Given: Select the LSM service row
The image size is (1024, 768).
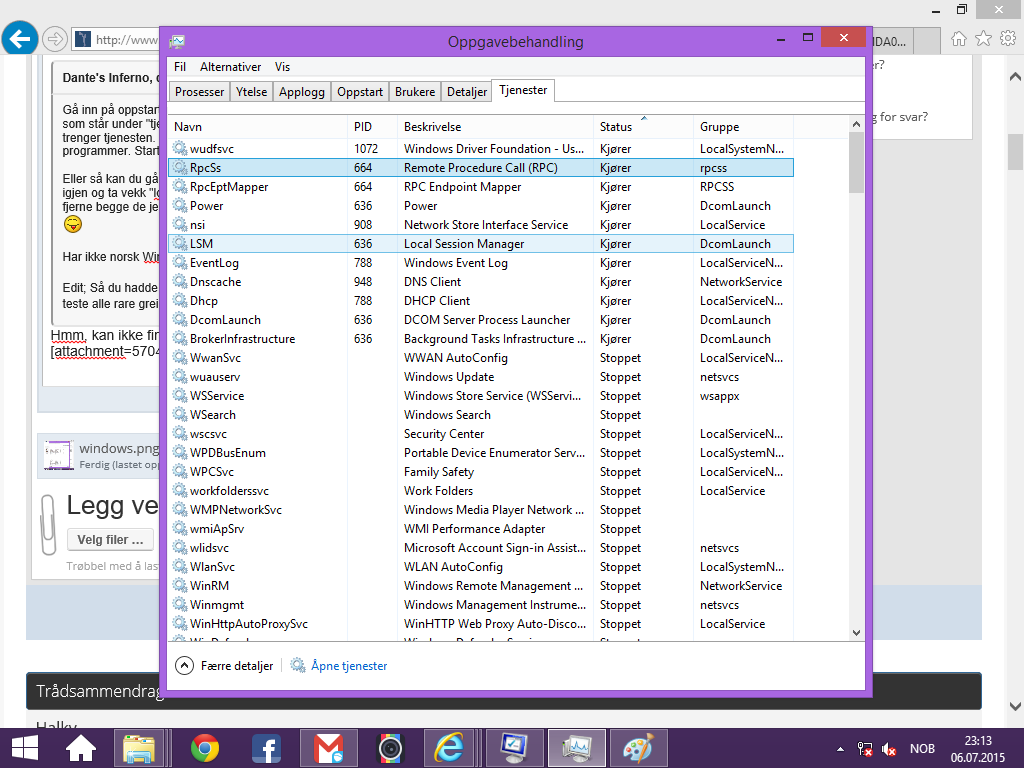Looking at the screenshot, I should pos(481,244).
